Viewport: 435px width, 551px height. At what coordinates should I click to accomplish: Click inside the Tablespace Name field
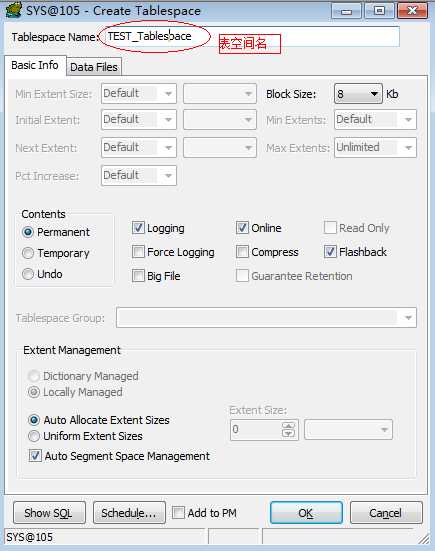249,37
